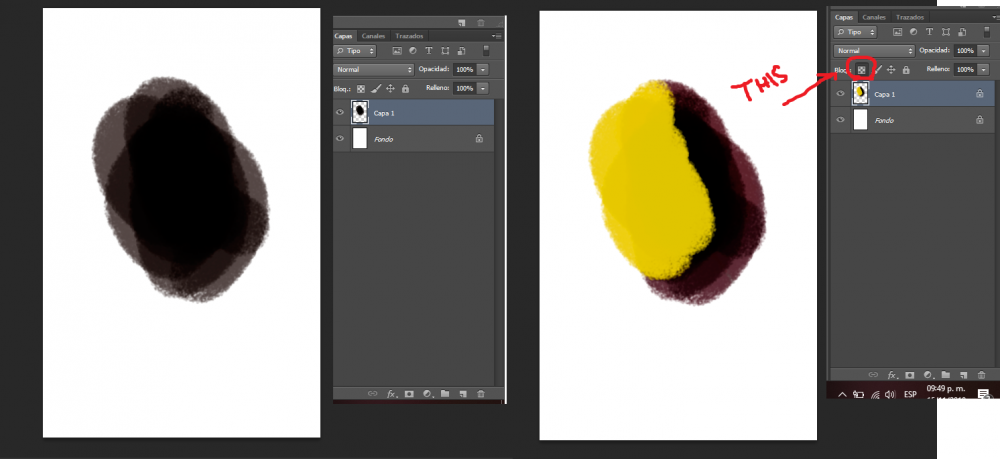This screenshot has height=459, width=1000.
Task: Click link layers icon in right panel footer
Action: point(874,375)
